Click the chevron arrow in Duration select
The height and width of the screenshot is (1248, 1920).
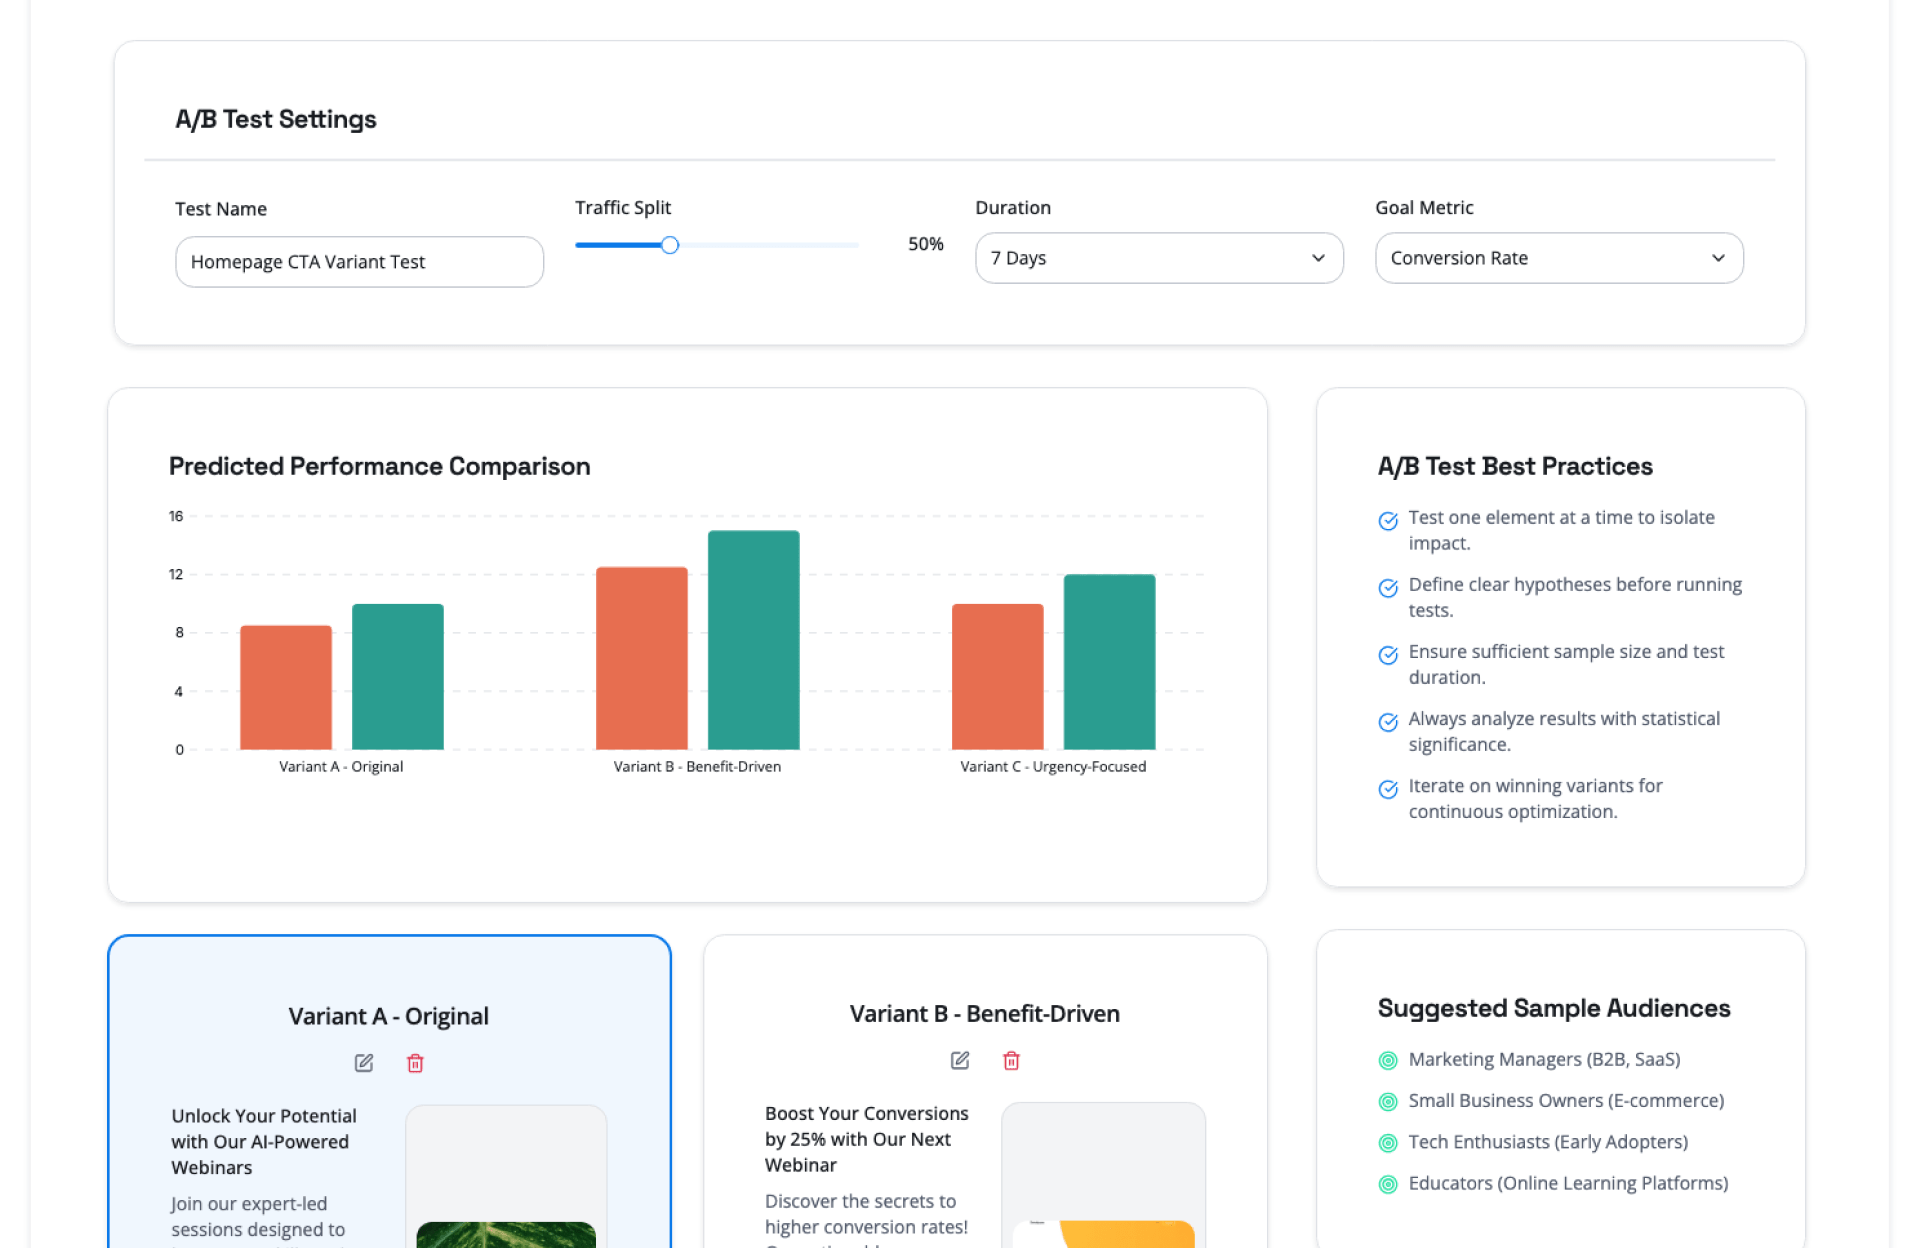[1318, 258]
